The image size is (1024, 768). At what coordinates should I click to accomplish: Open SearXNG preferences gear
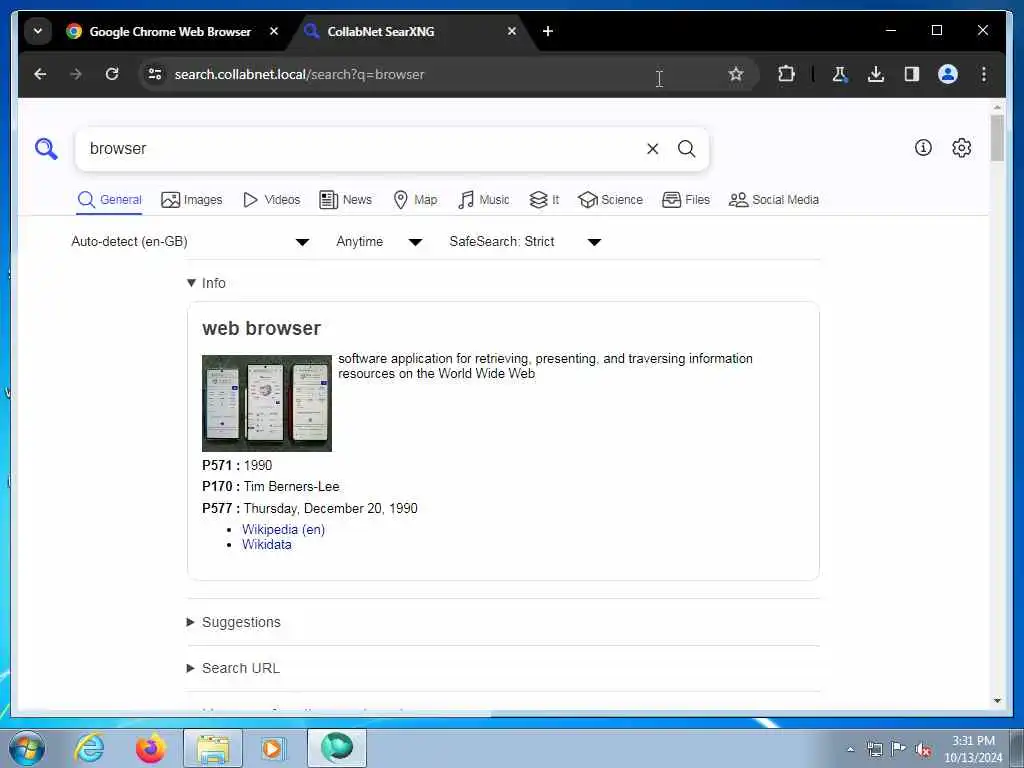961,148
